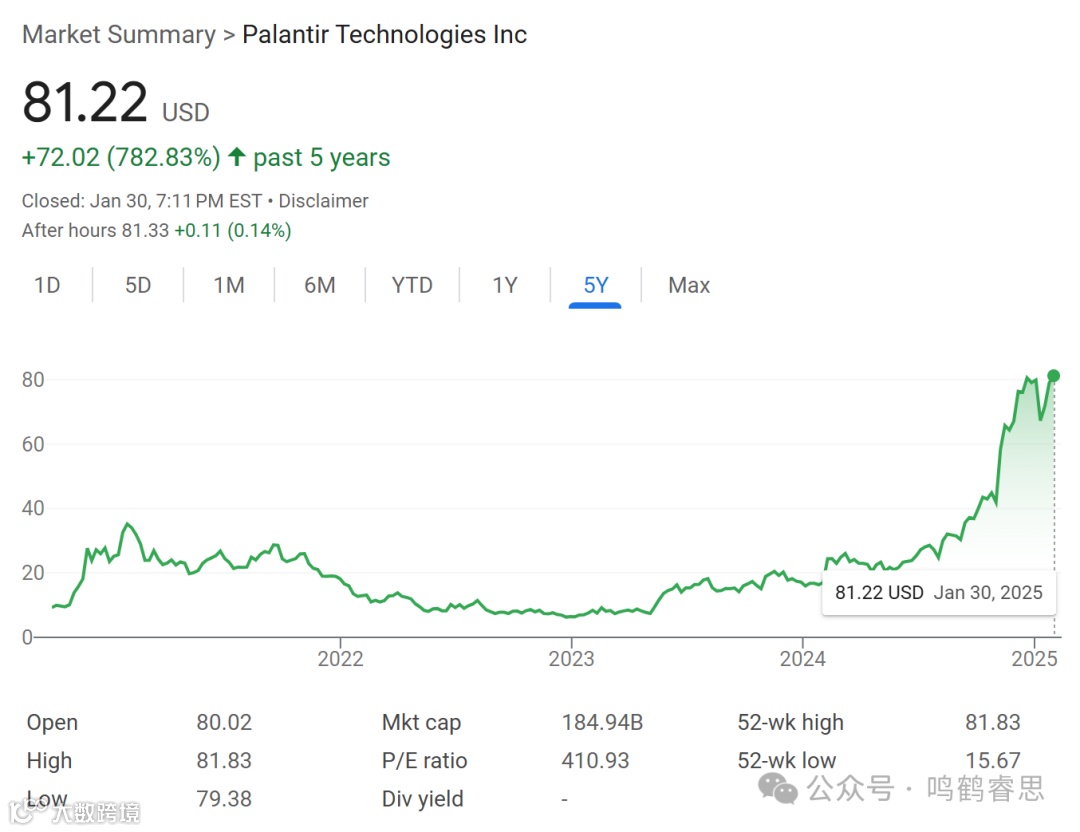Click the 2024 label on timeline axis
The height and width of the screenshot is (832, 1080).
[803, 658]
